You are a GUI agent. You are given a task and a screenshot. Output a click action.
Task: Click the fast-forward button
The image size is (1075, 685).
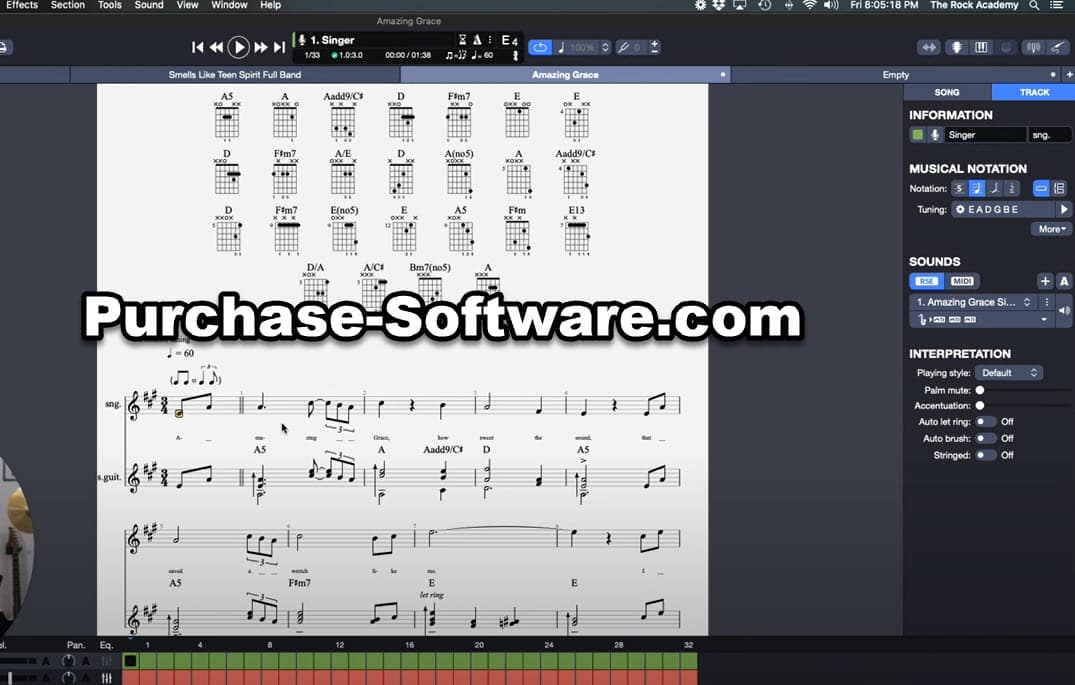pos(261,47)
